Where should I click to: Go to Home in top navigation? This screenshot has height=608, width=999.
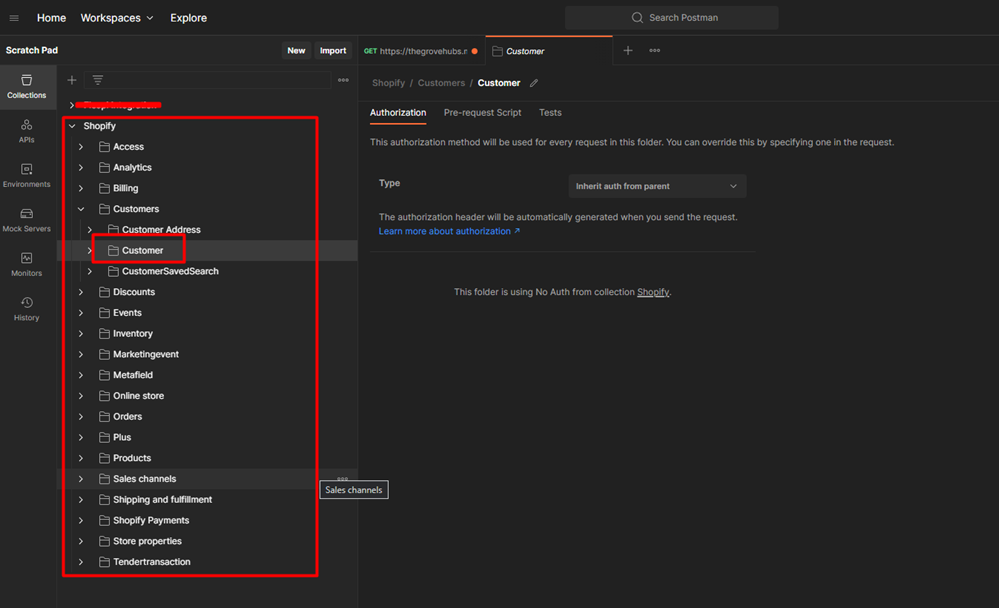51,18
